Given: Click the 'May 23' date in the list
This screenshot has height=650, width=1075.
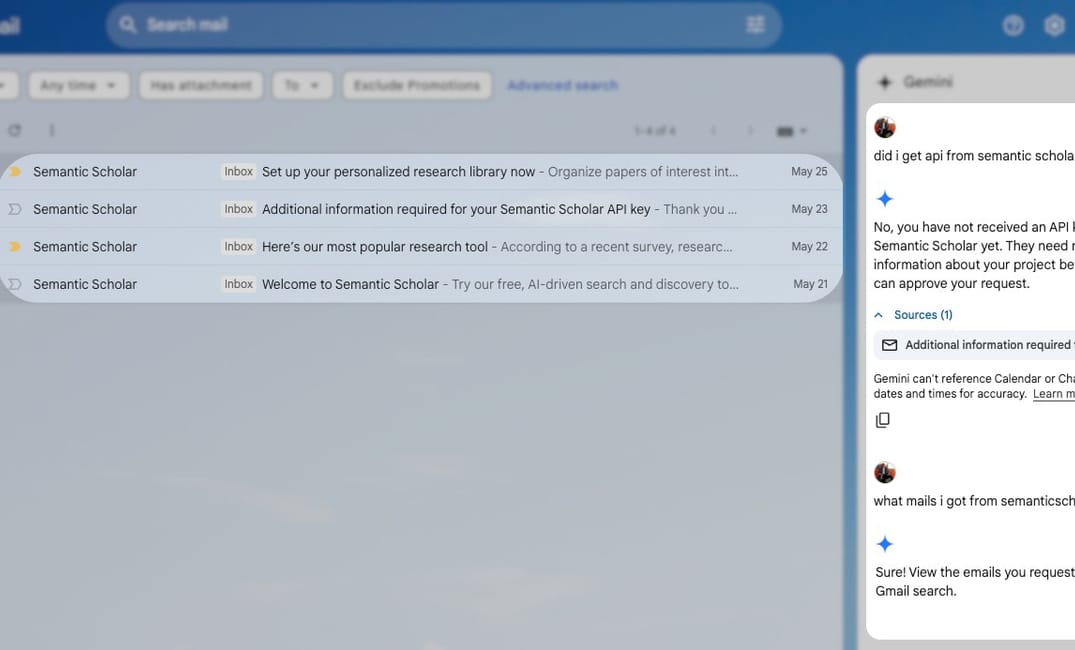Looking at the screenshot, I should 809,208.
